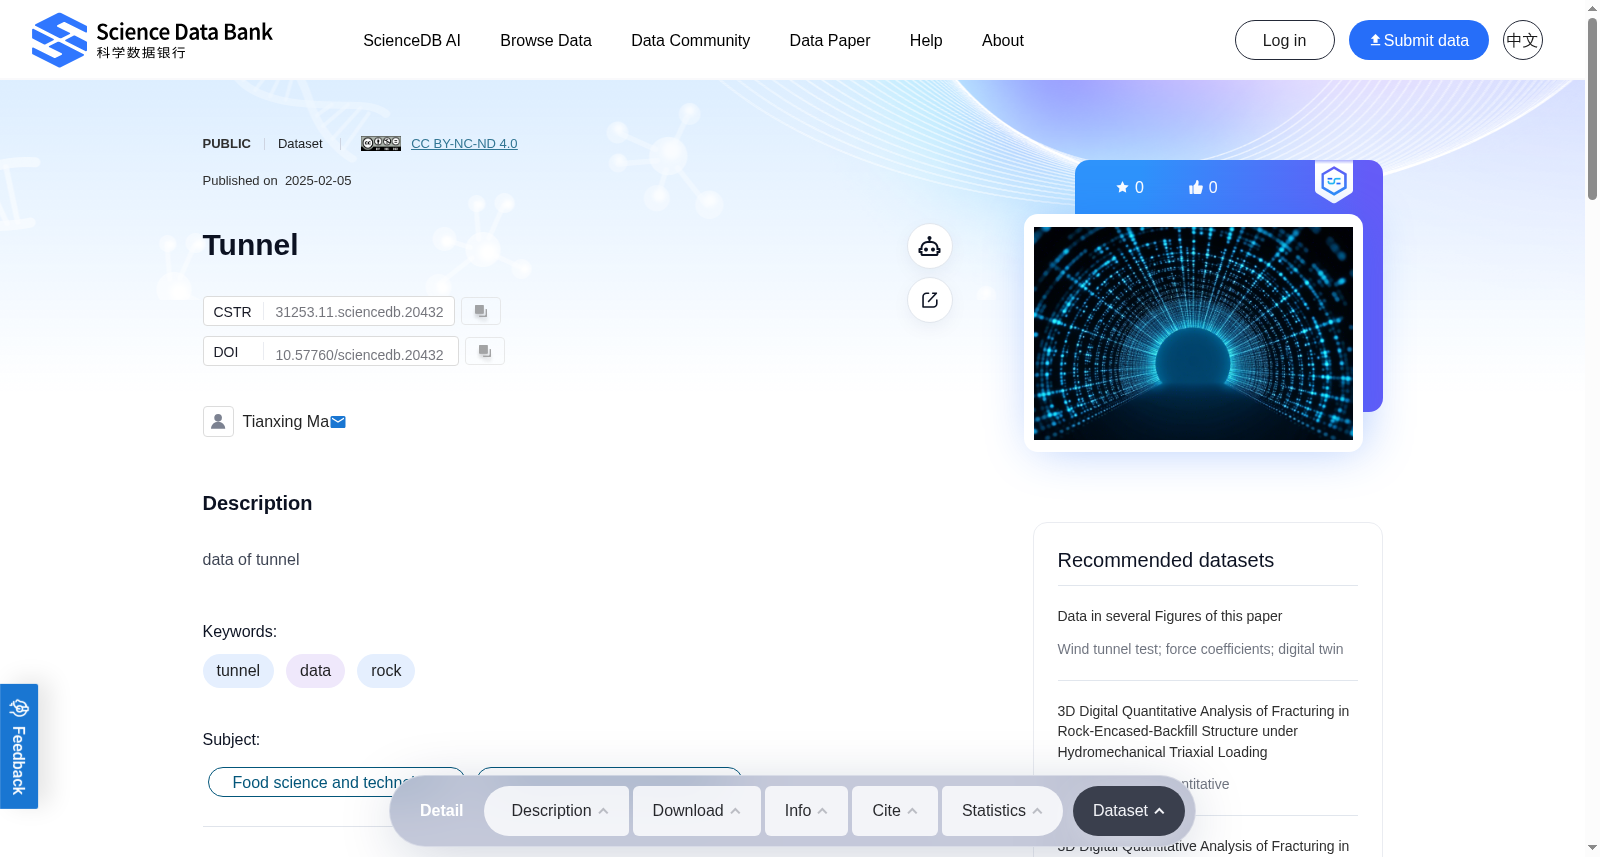Screen dimensions: 1600x857
Task: Email author via envelope icon
Action: click(338, 422)
